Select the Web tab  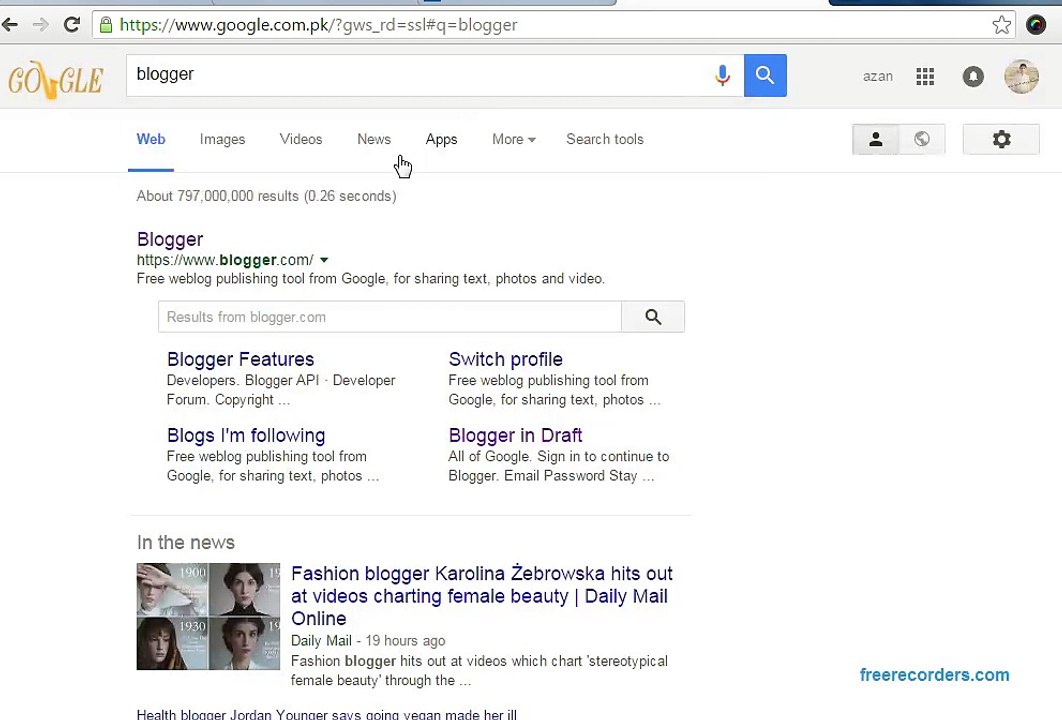point(151,140)
